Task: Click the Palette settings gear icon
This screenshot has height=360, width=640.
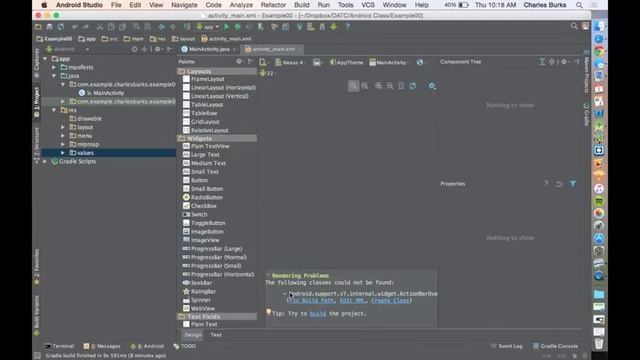Action: pyautogui.click(x=239, y=62)
